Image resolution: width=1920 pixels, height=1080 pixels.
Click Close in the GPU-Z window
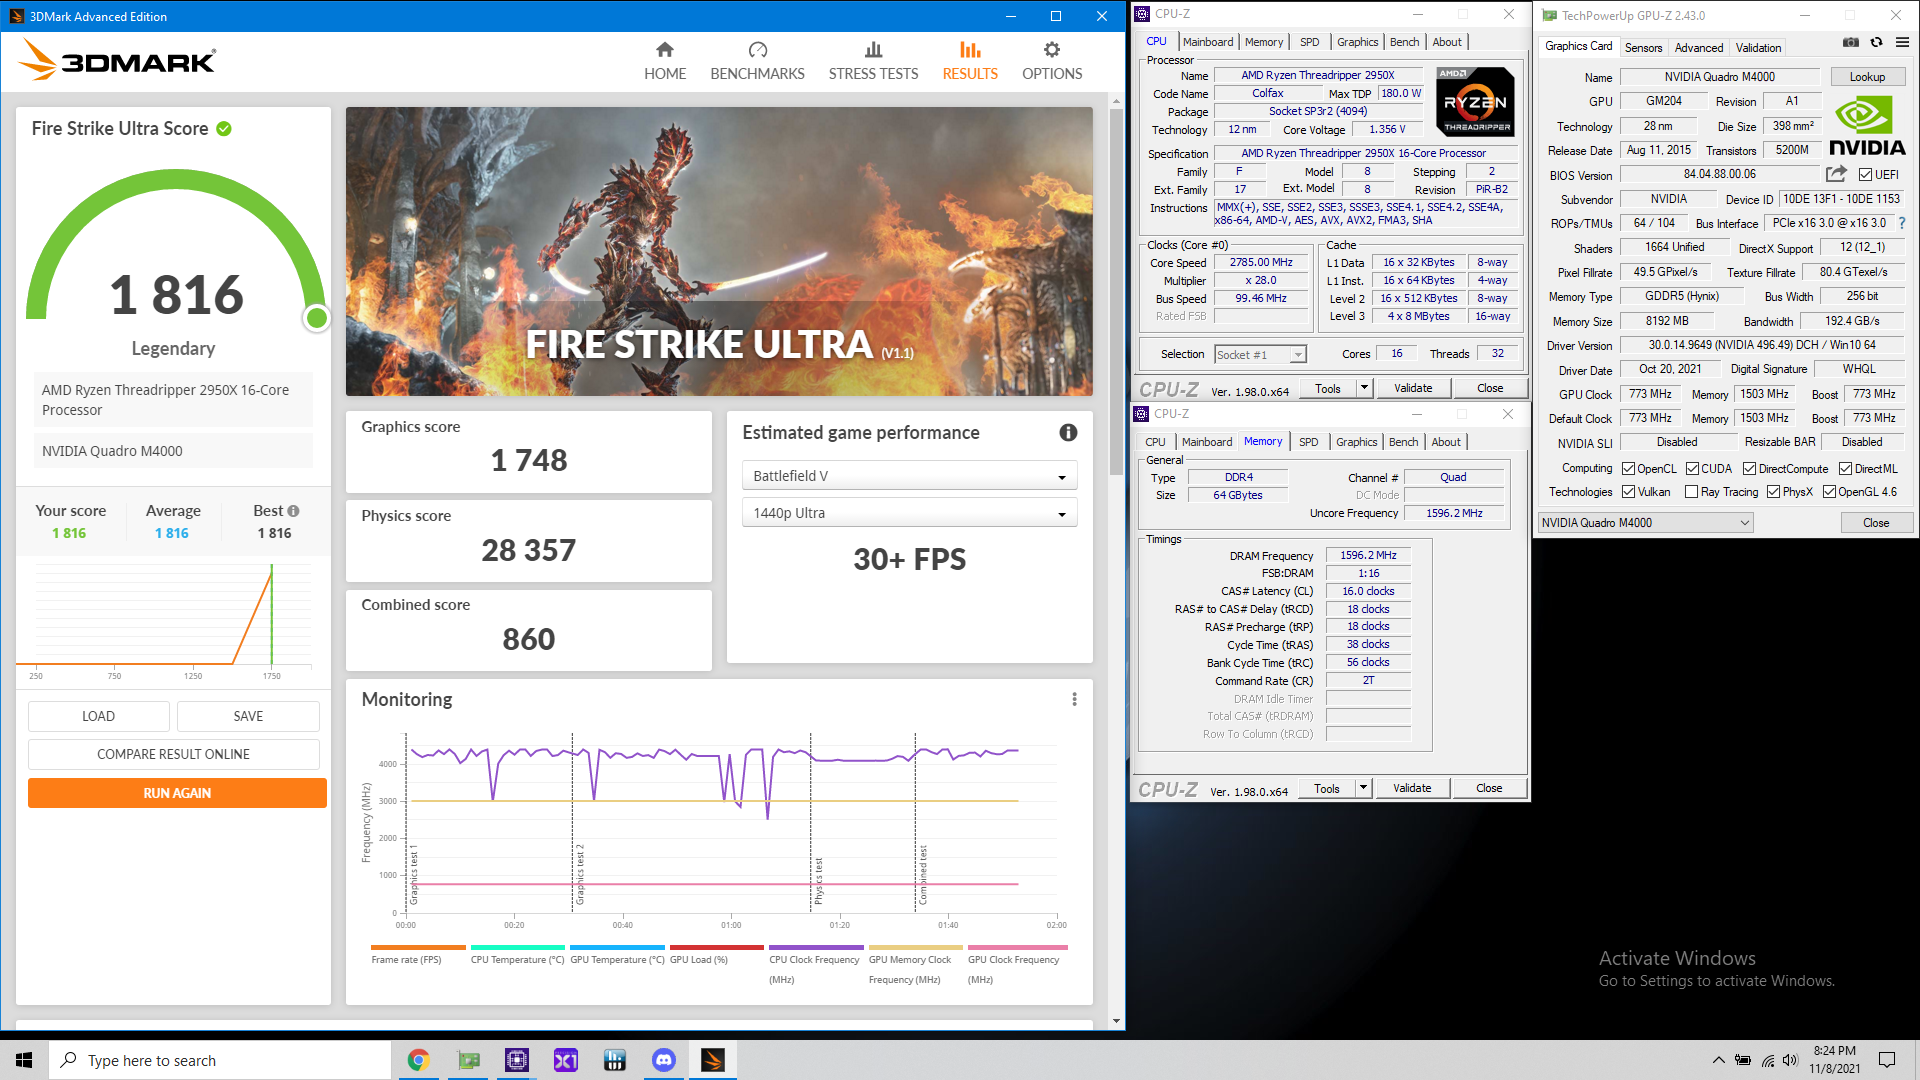point(1876,523)
